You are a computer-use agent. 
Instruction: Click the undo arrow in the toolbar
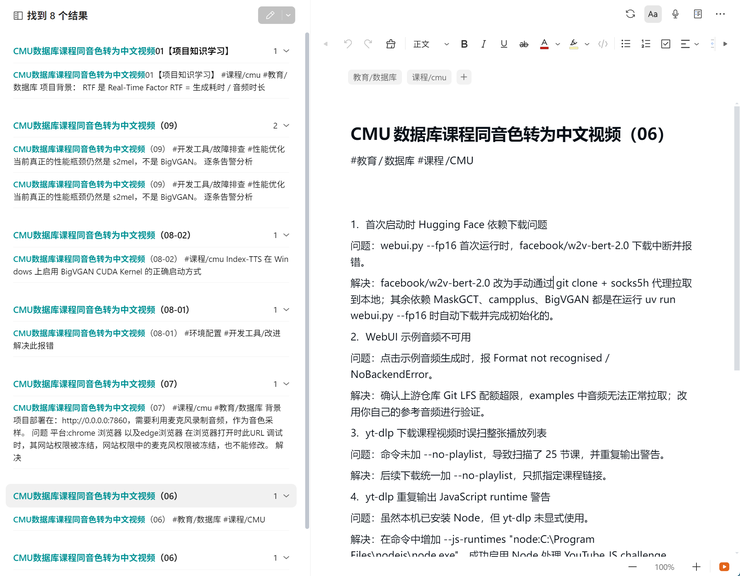(348, 44)
